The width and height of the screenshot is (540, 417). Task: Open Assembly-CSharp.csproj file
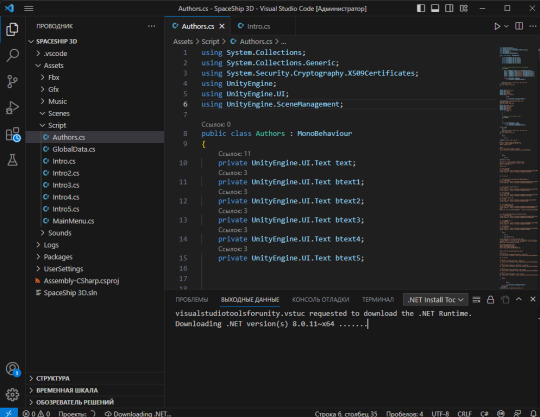[x=95, y=281]
